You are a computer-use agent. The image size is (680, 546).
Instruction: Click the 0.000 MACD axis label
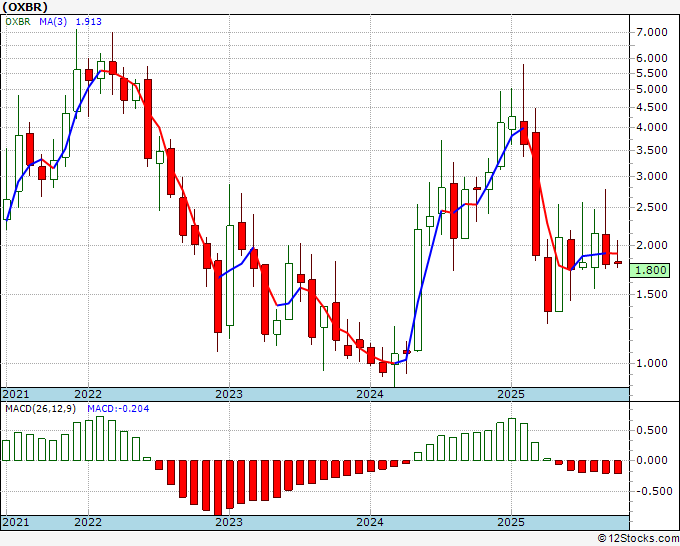pos(652,460)
